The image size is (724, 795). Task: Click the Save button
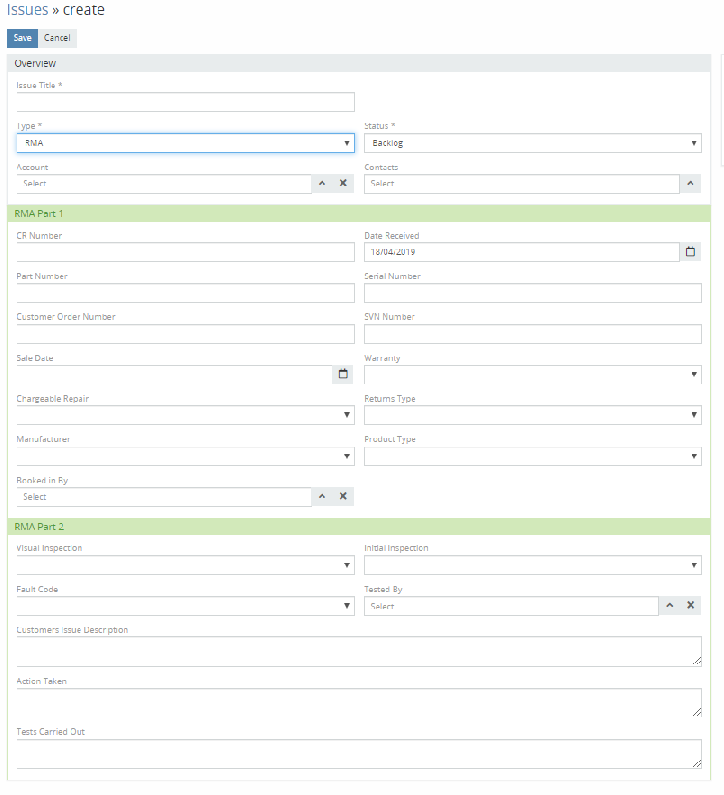coord(22,38)
